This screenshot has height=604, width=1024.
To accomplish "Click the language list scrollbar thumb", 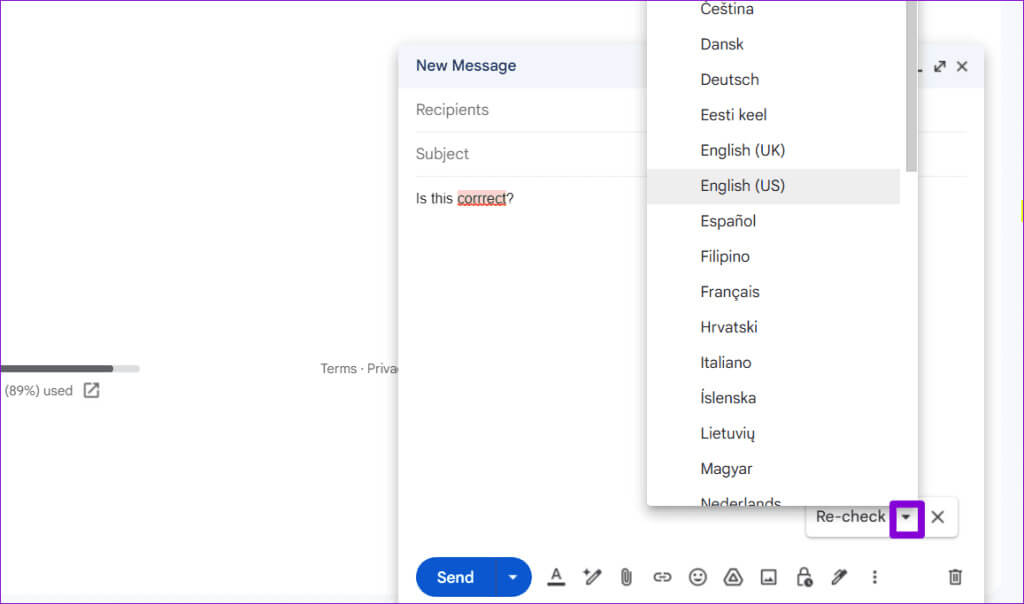I will pyautogui.click(x=911, y=86).
